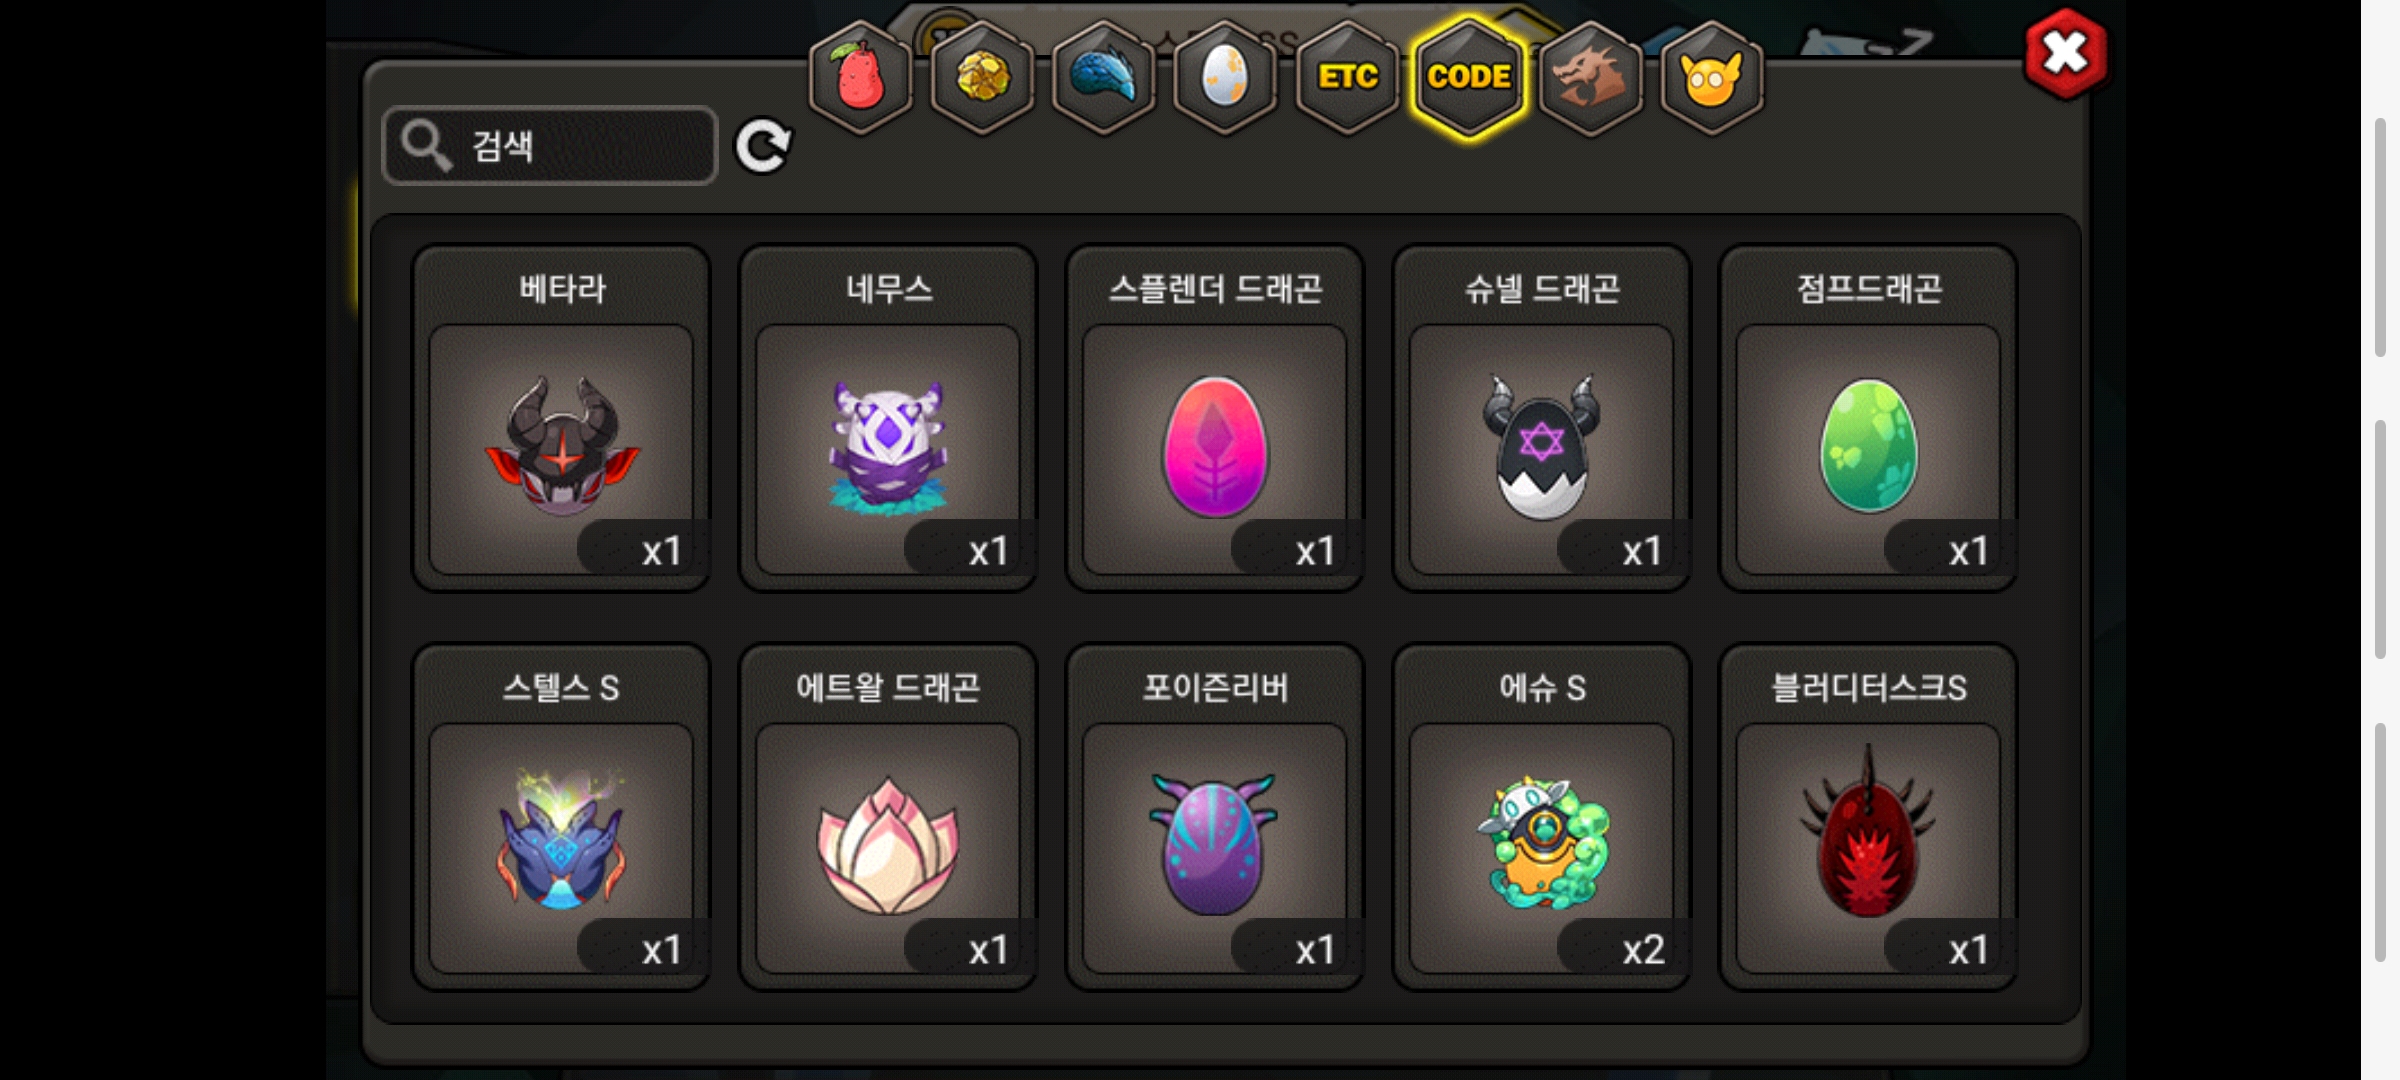Select the 슈넬 드래곤 star egg
Image resolution: width=2400 pixels, height=1080 pixels.
[x=1542, y=418]
